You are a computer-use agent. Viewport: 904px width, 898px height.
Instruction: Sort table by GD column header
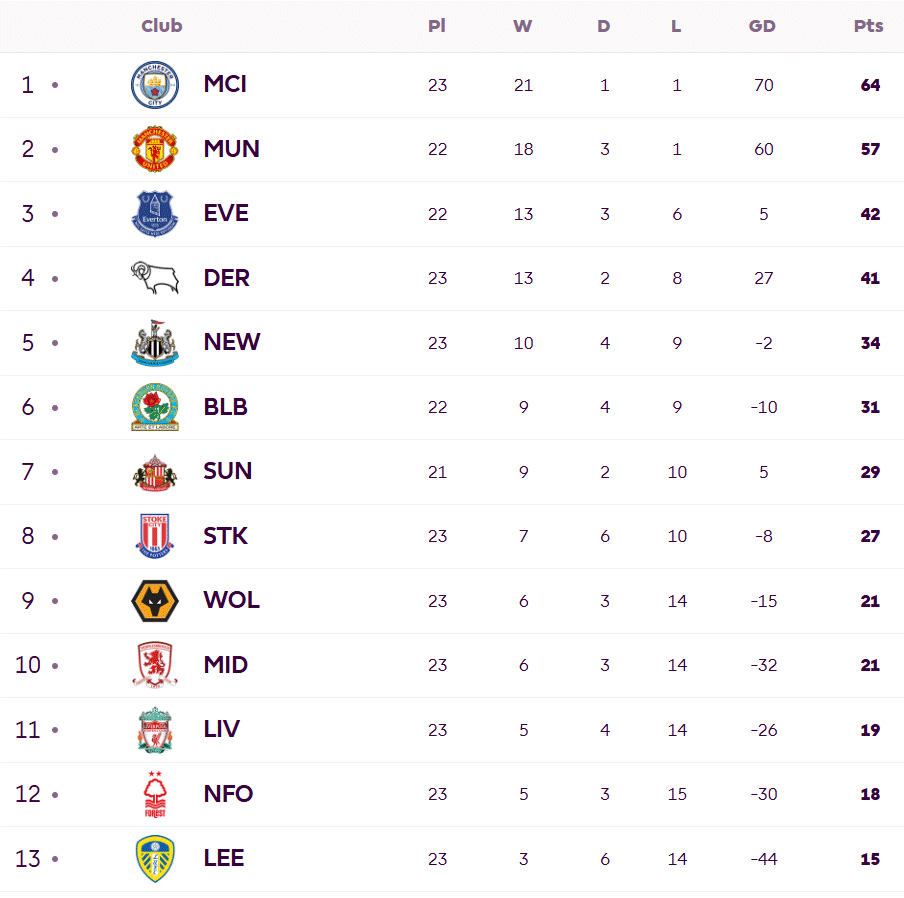(762, 26)
